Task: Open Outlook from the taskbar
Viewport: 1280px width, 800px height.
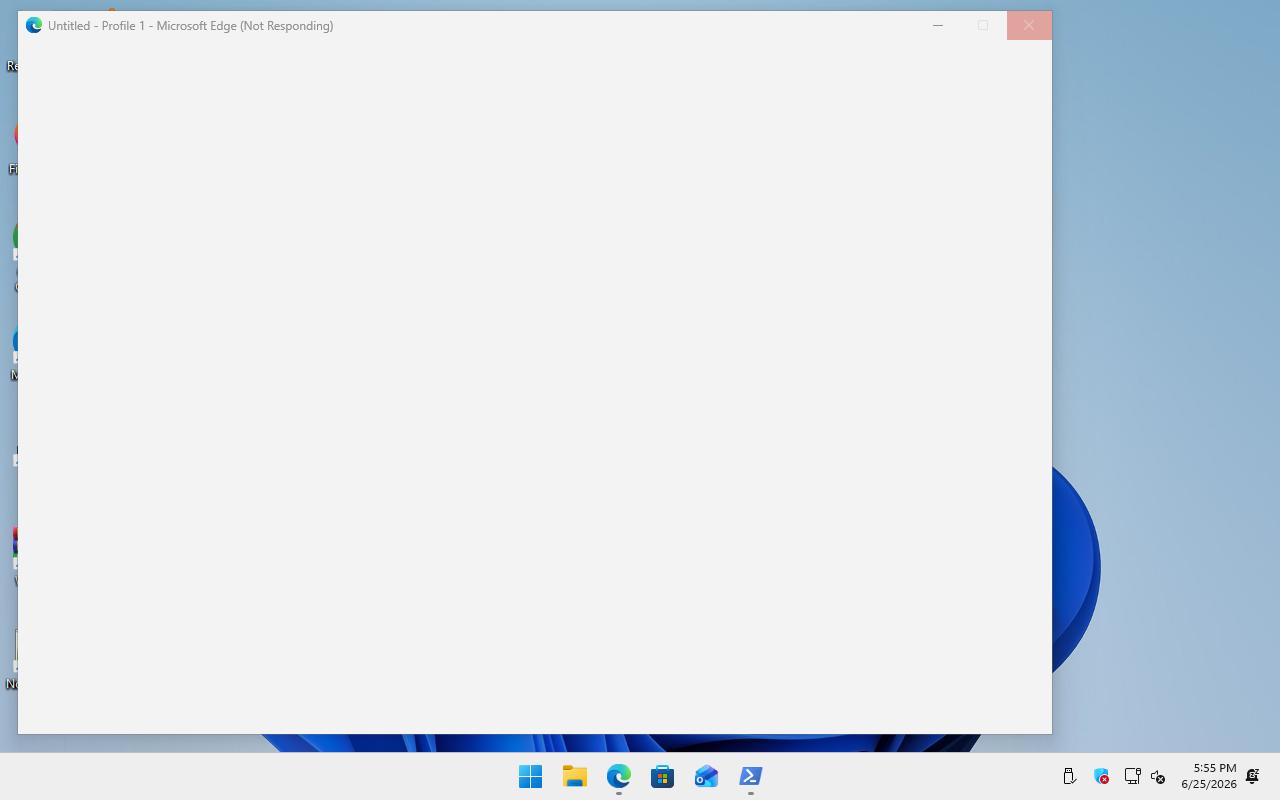Action: tap(706, 776)
